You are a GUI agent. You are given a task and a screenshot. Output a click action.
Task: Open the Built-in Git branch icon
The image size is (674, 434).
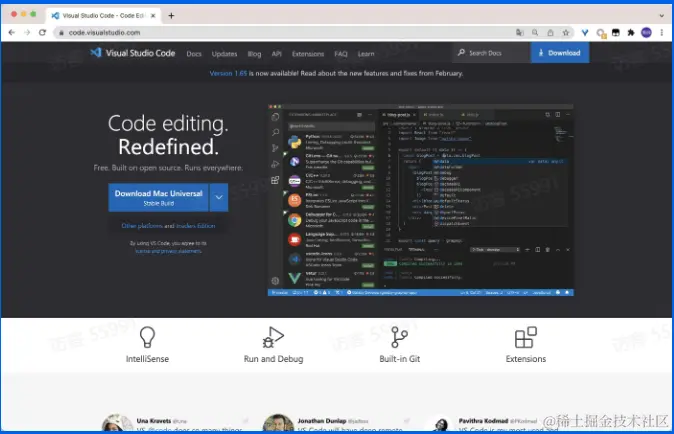[x=399, y=336]
